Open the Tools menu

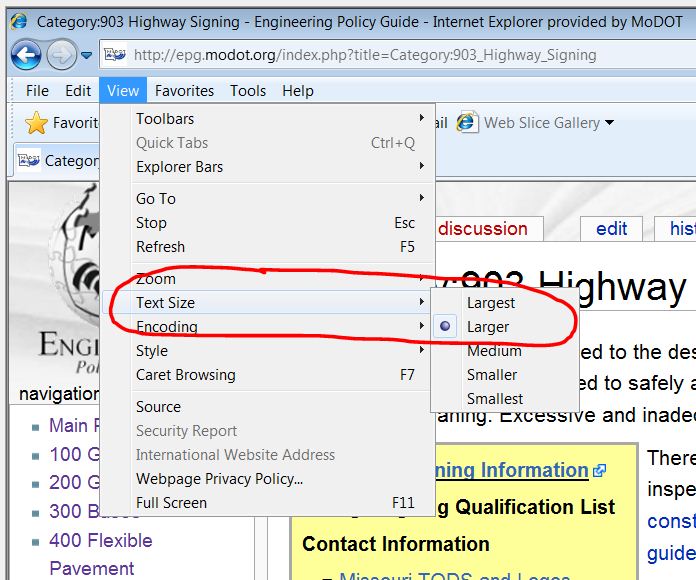point(248,91)
